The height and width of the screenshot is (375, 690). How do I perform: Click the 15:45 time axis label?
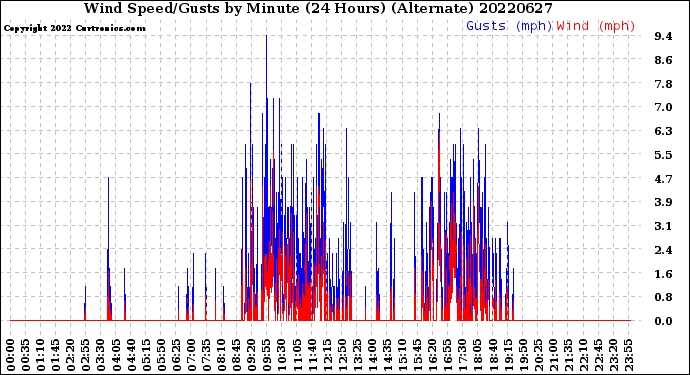tap(417, 355)
